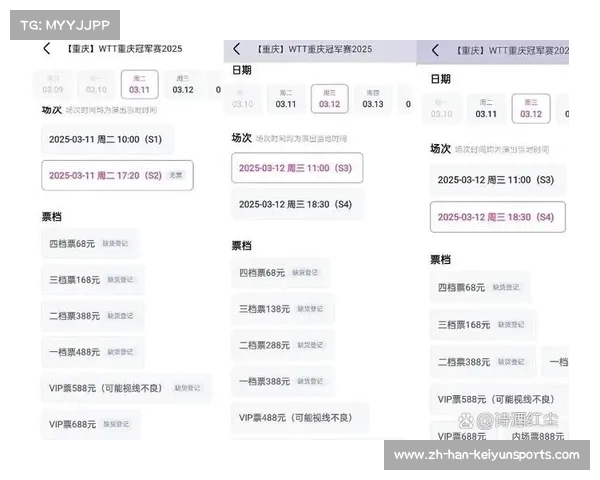Screen dimensions: 600x480
Task: Select date 03.11 in the middle panel
Action: [x=286, y=99]
